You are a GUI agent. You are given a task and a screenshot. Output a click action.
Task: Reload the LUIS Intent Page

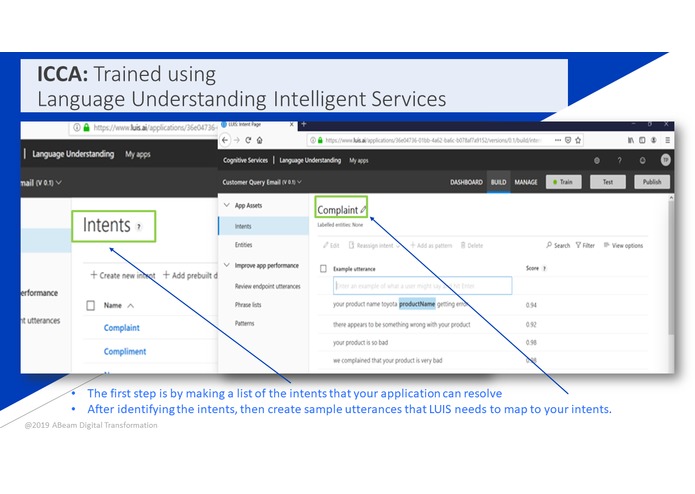click(x=248, y=140)
